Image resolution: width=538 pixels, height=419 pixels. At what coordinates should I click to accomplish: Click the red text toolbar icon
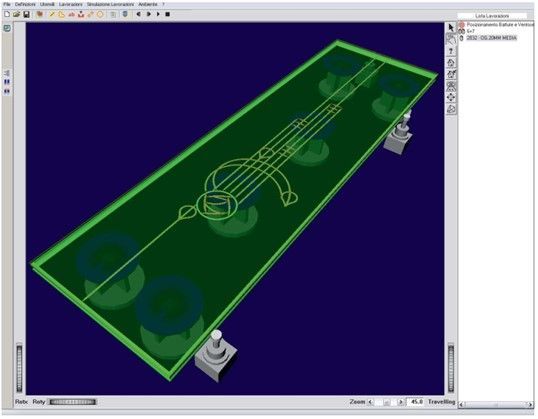[71, 14]
